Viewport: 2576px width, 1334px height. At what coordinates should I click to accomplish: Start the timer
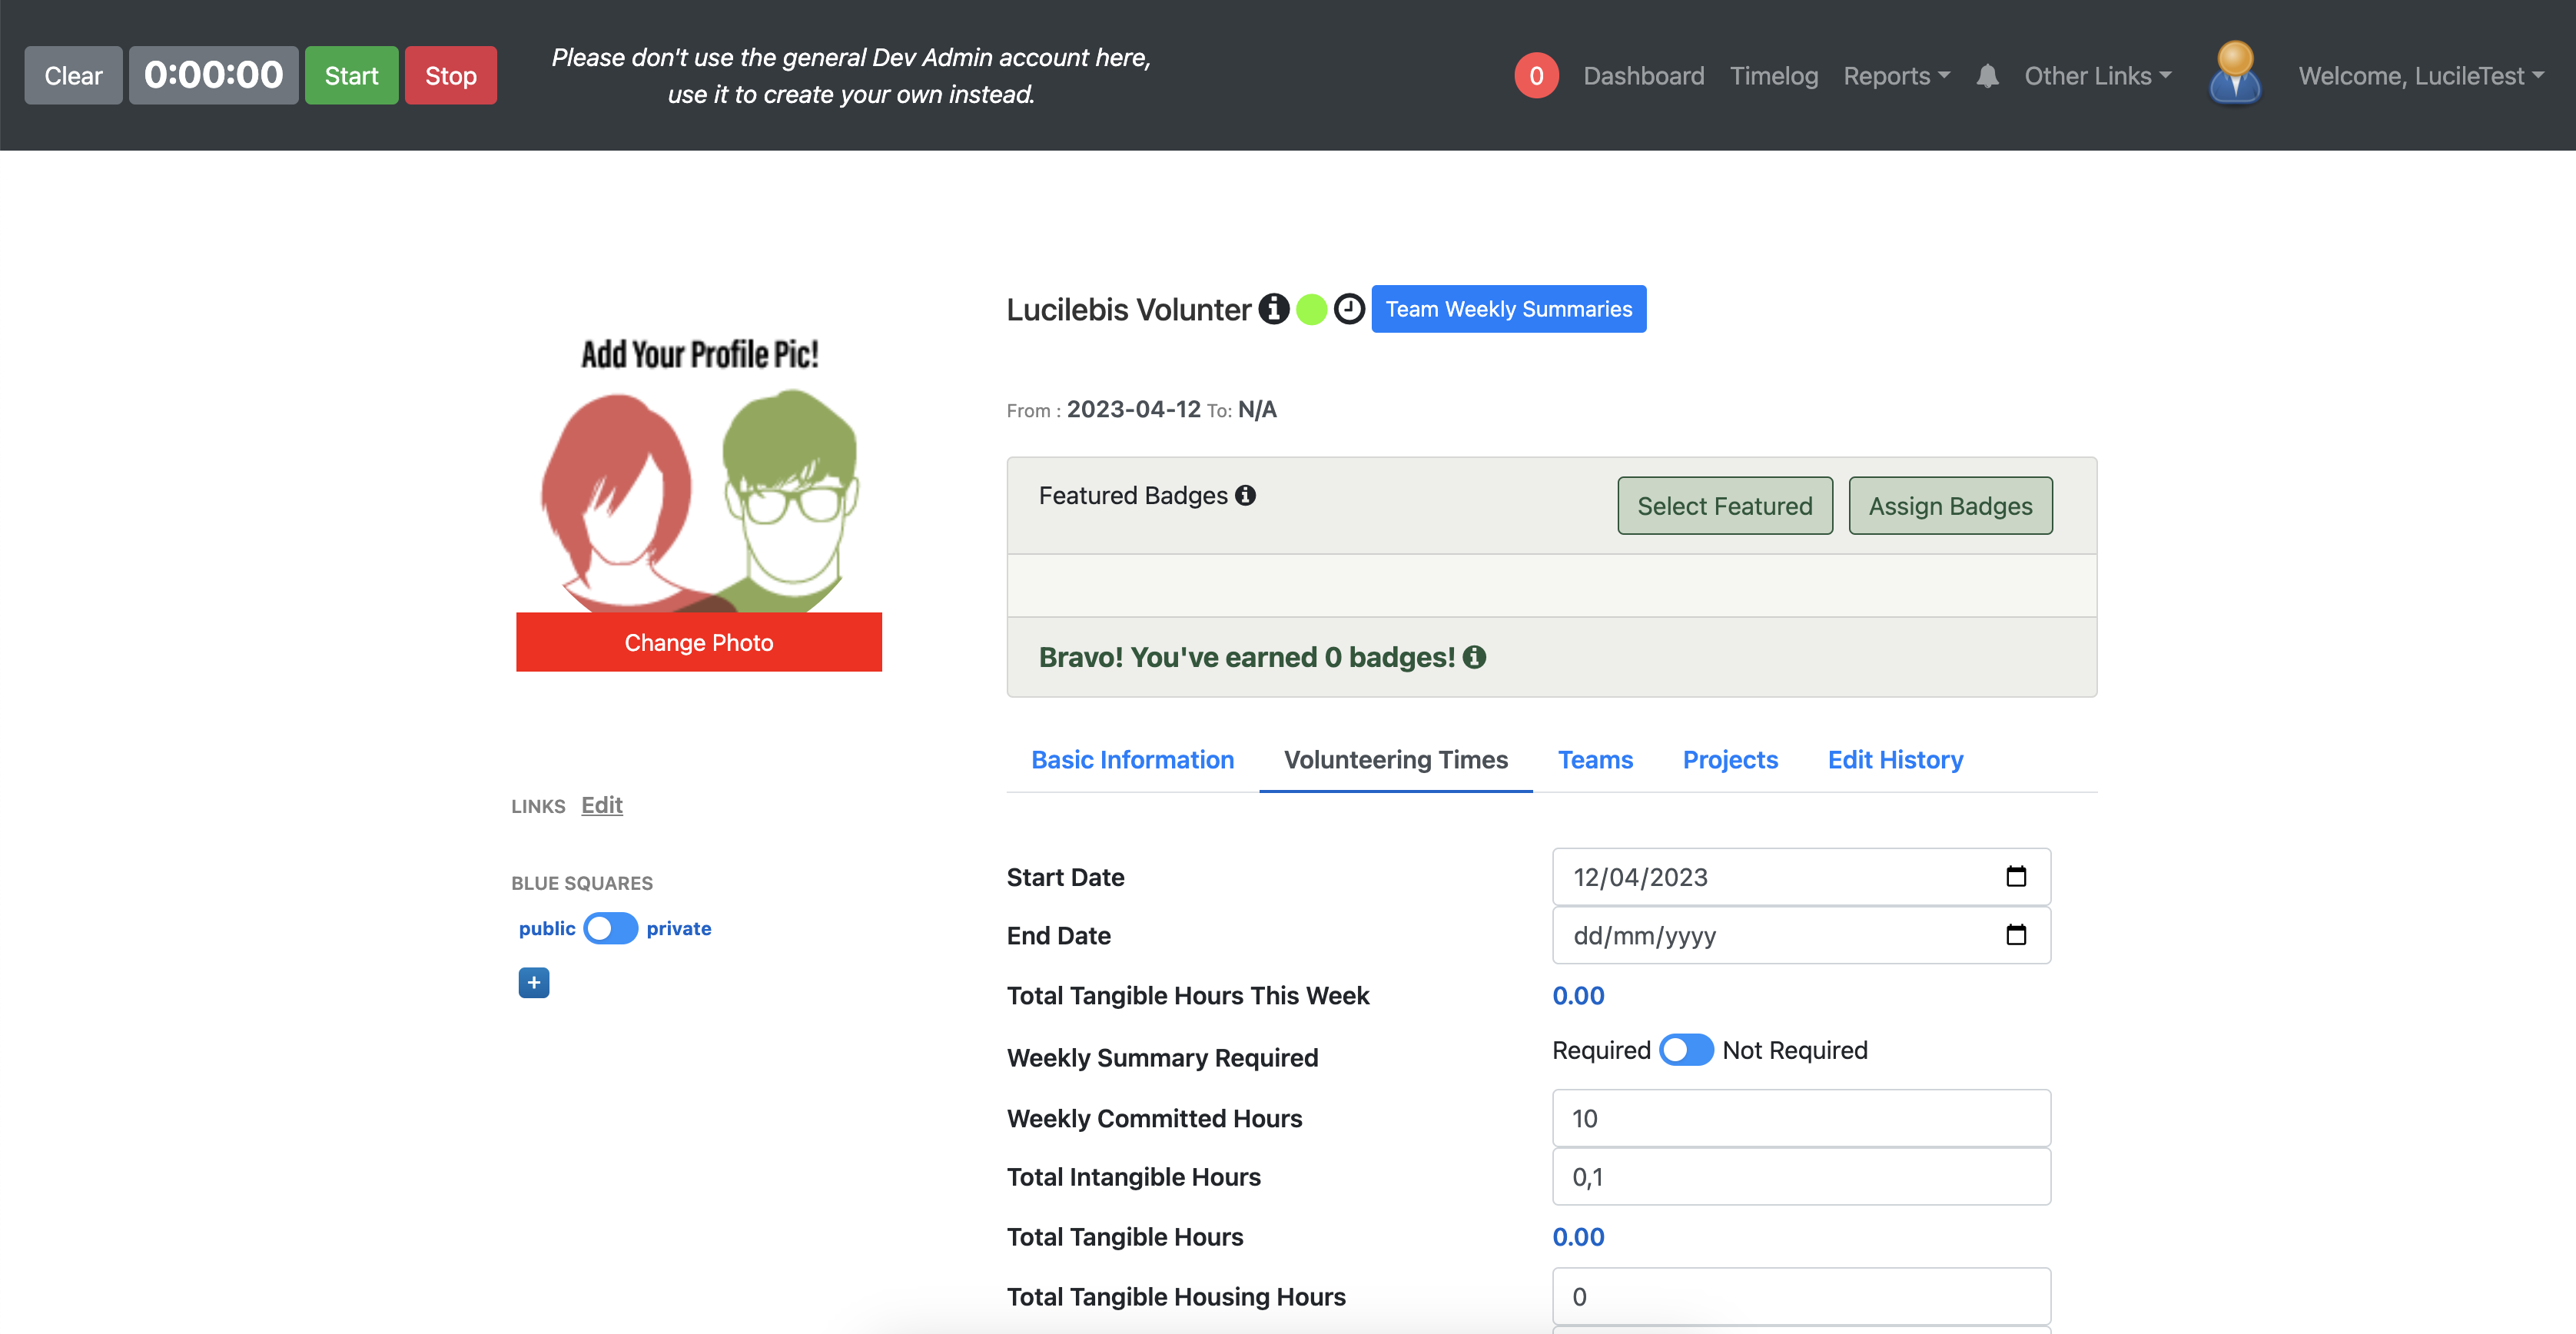coord(351,75)
